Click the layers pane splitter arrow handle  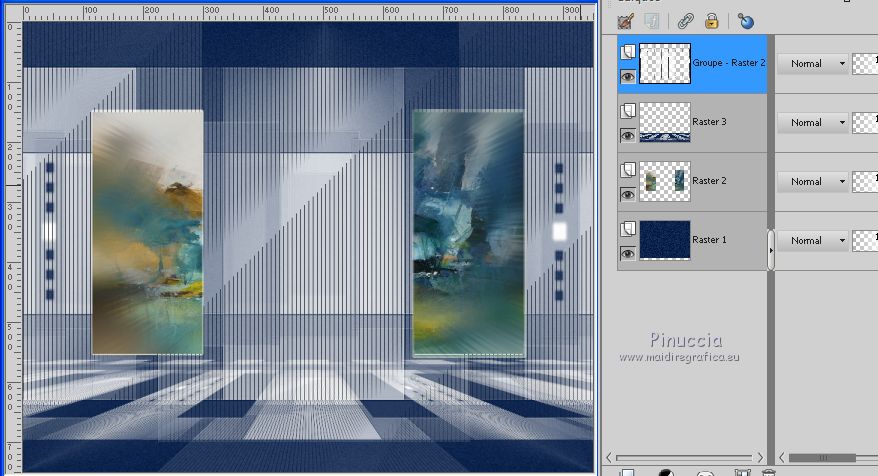(x=771, y=250)
